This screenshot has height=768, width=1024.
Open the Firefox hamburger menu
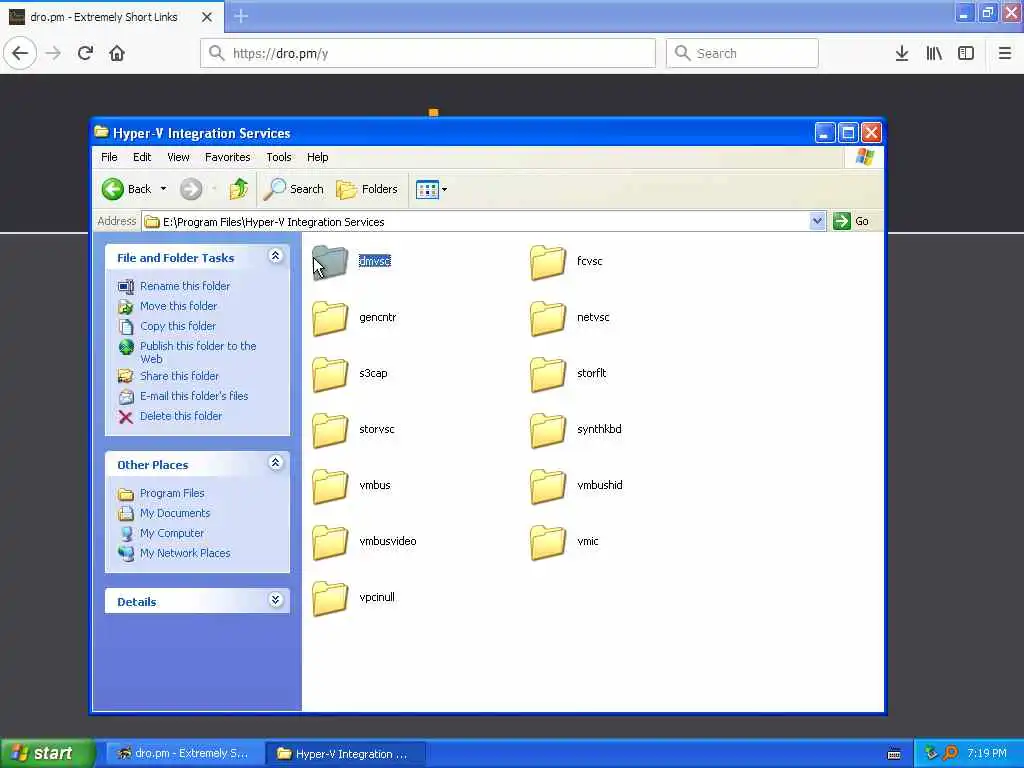click(1004, 54)
